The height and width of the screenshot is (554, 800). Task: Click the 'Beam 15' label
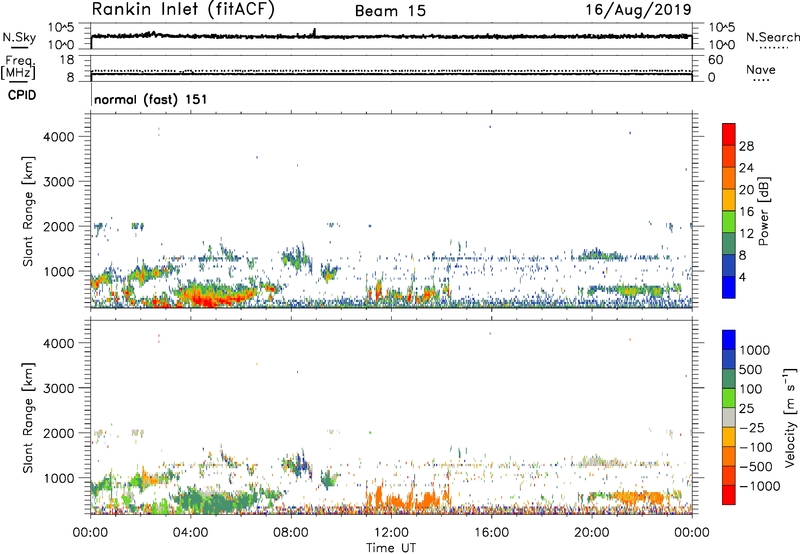[x=390, y=11]
